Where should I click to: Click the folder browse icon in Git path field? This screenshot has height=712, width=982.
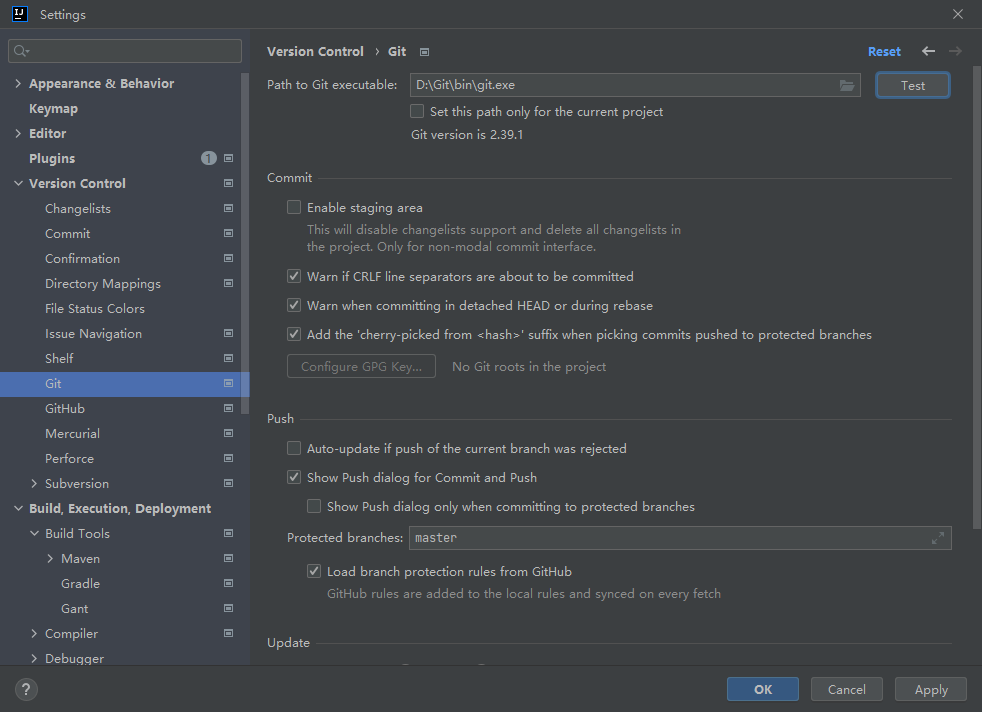(847, 85)
